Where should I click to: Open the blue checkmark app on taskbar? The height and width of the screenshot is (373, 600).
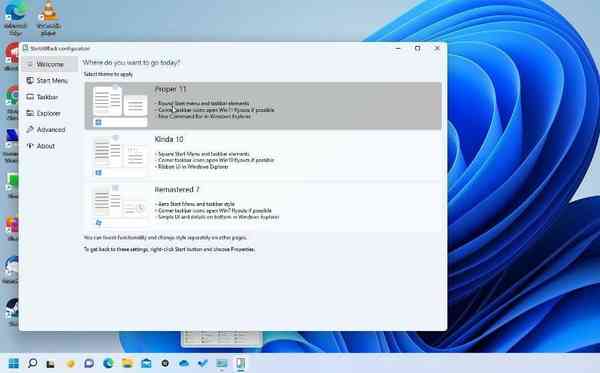pos(203,363)
